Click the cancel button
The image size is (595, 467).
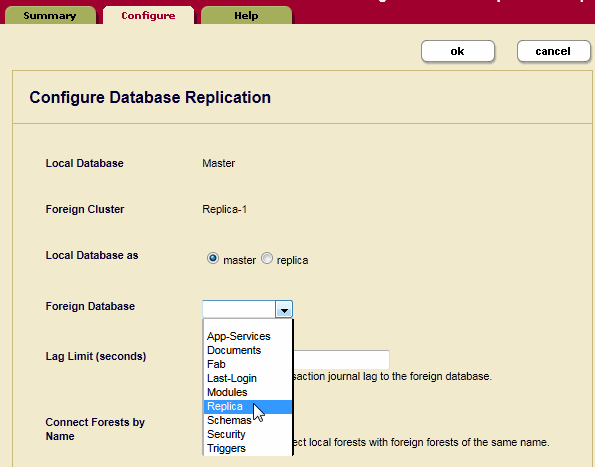click(553, 51)
